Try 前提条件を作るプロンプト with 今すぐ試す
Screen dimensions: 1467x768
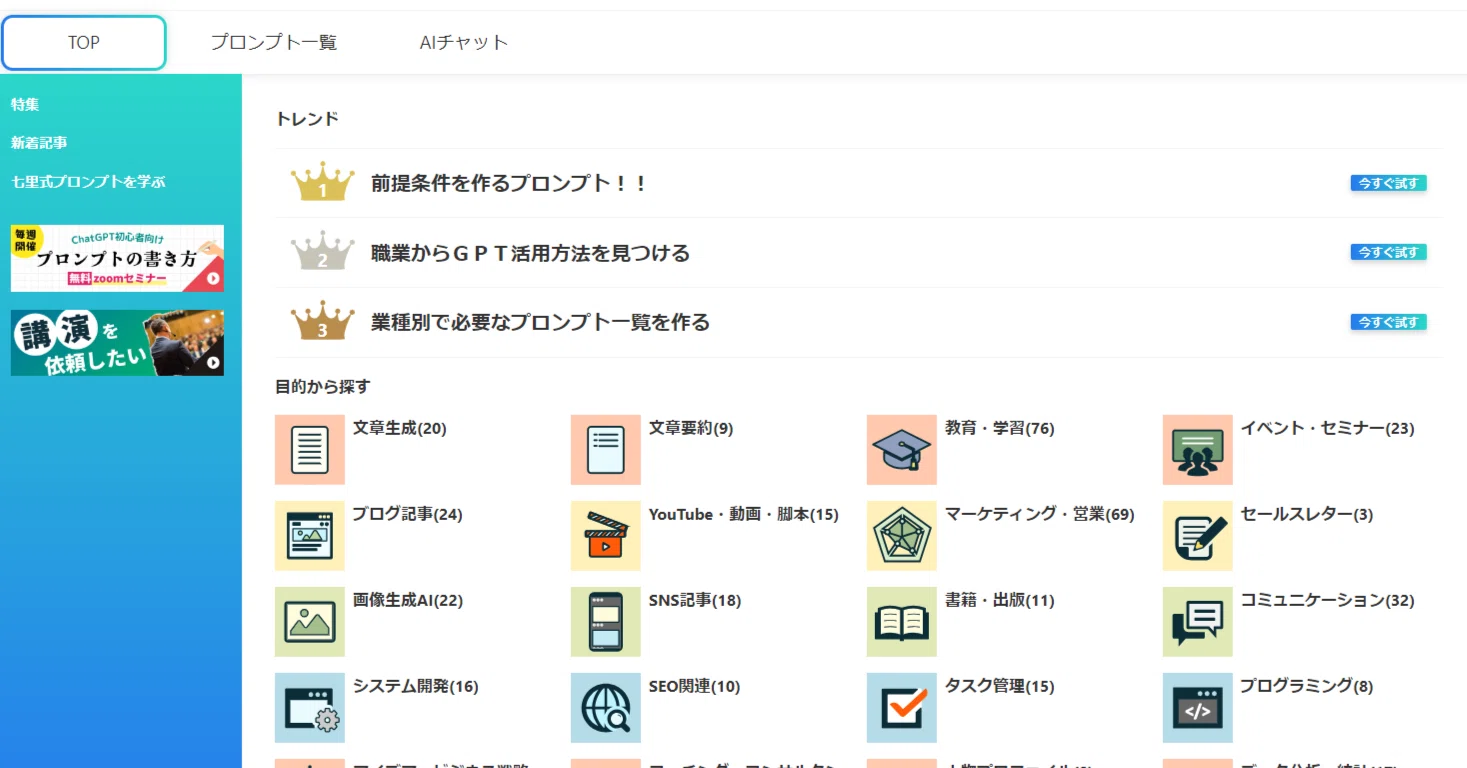point(1388,183)
